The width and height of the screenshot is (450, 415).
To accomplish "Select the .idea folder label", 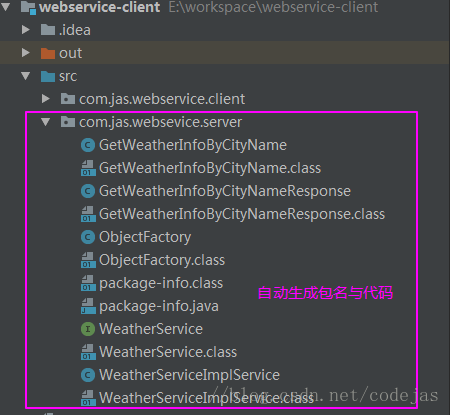I will tap(75, 30).
